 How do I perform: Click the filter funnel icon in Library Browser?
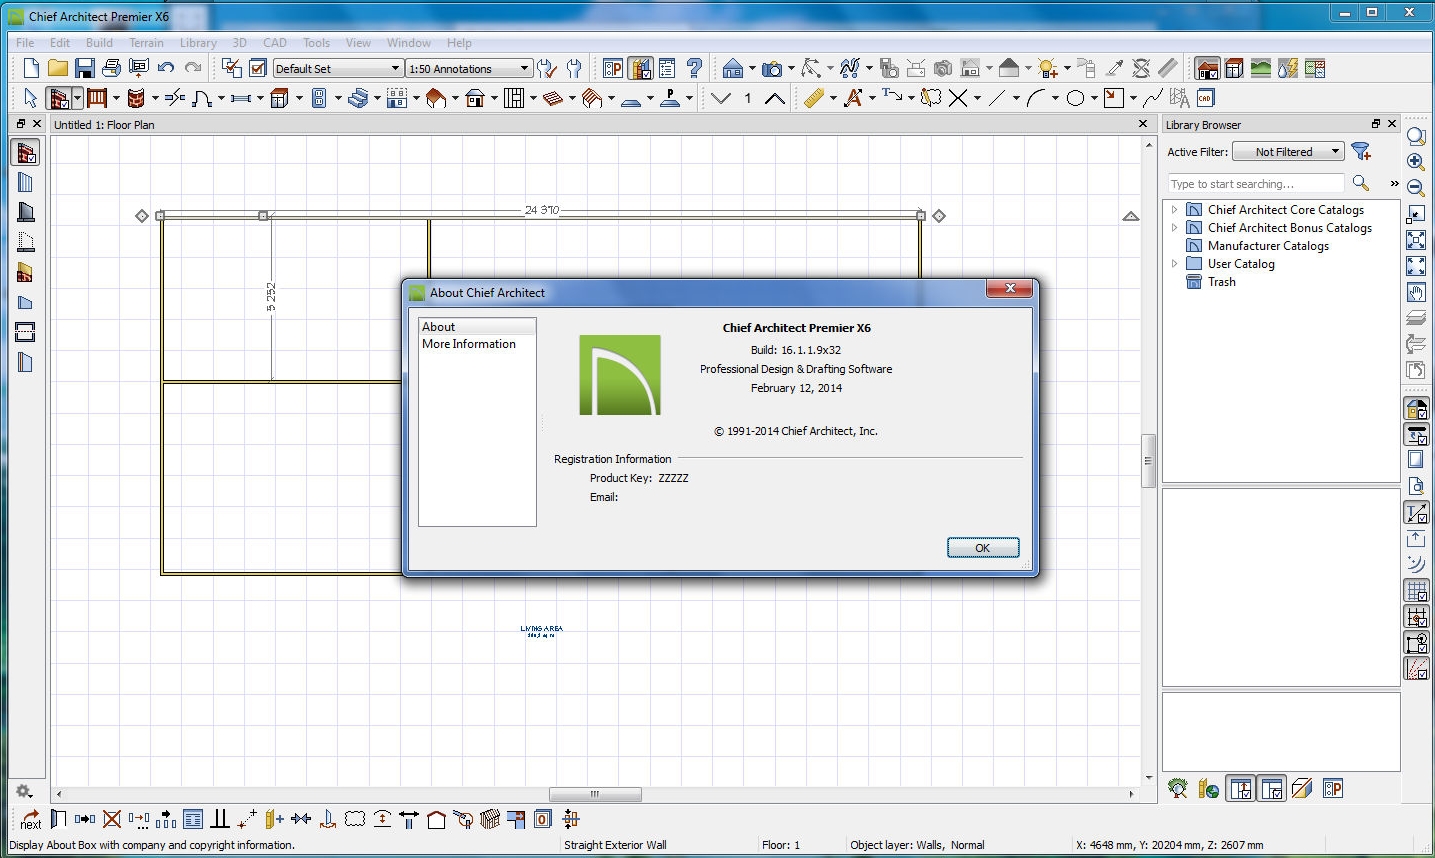[x=1361, y=151]
